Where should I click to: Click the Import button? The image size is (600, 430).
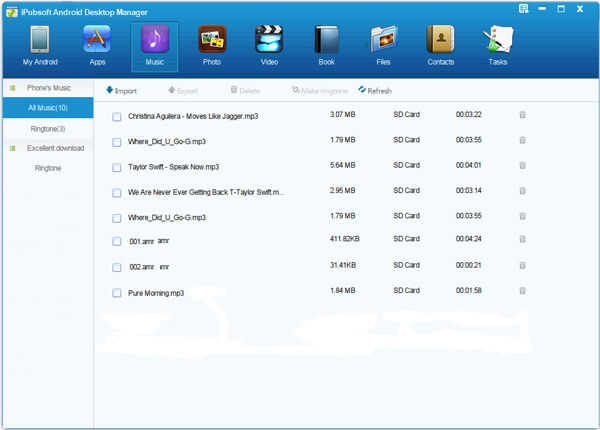pyautogui.click(x=121, y=91)
